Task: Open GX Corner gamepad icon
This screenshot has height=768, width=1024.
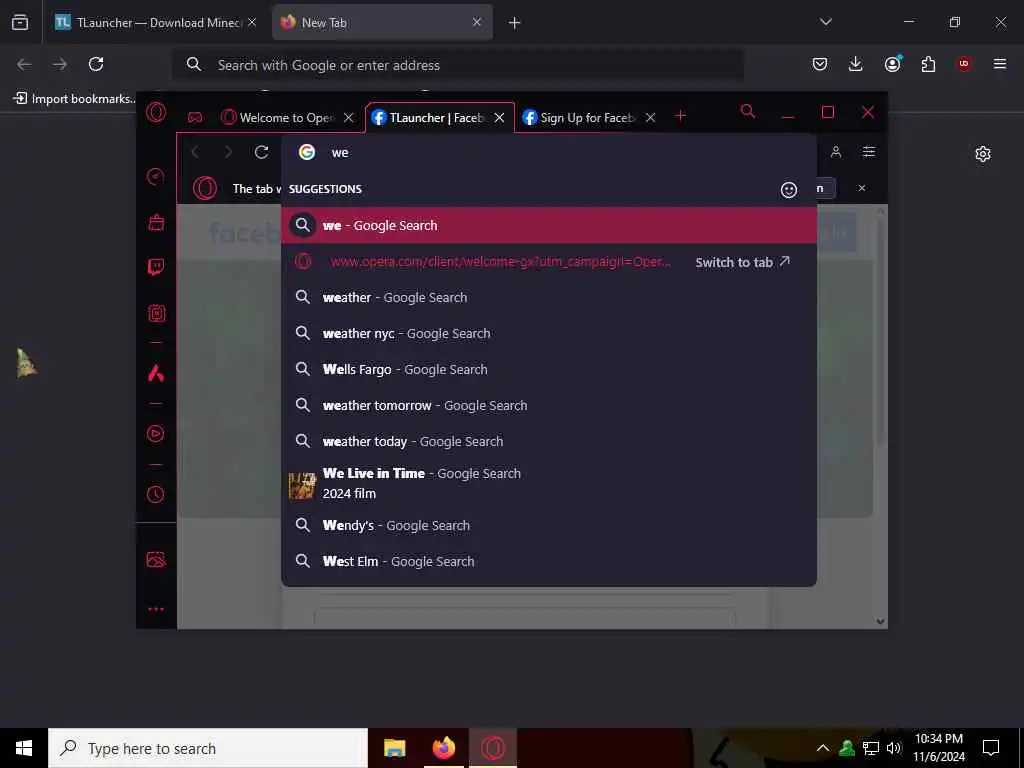Action: (x=195, y=118)
